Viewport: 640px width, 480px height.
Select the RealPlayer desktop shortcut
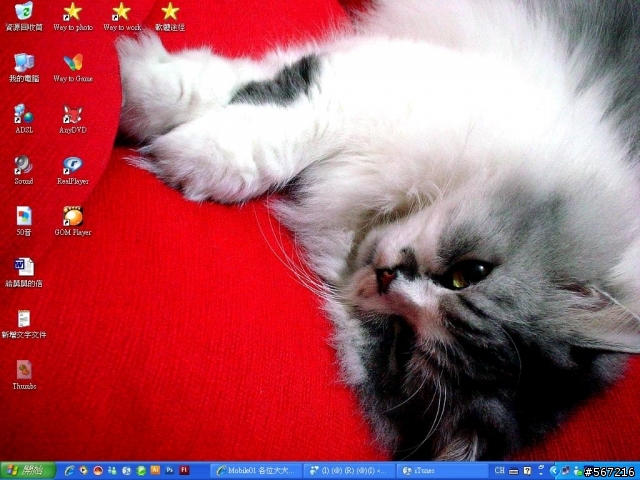(73, 170)
